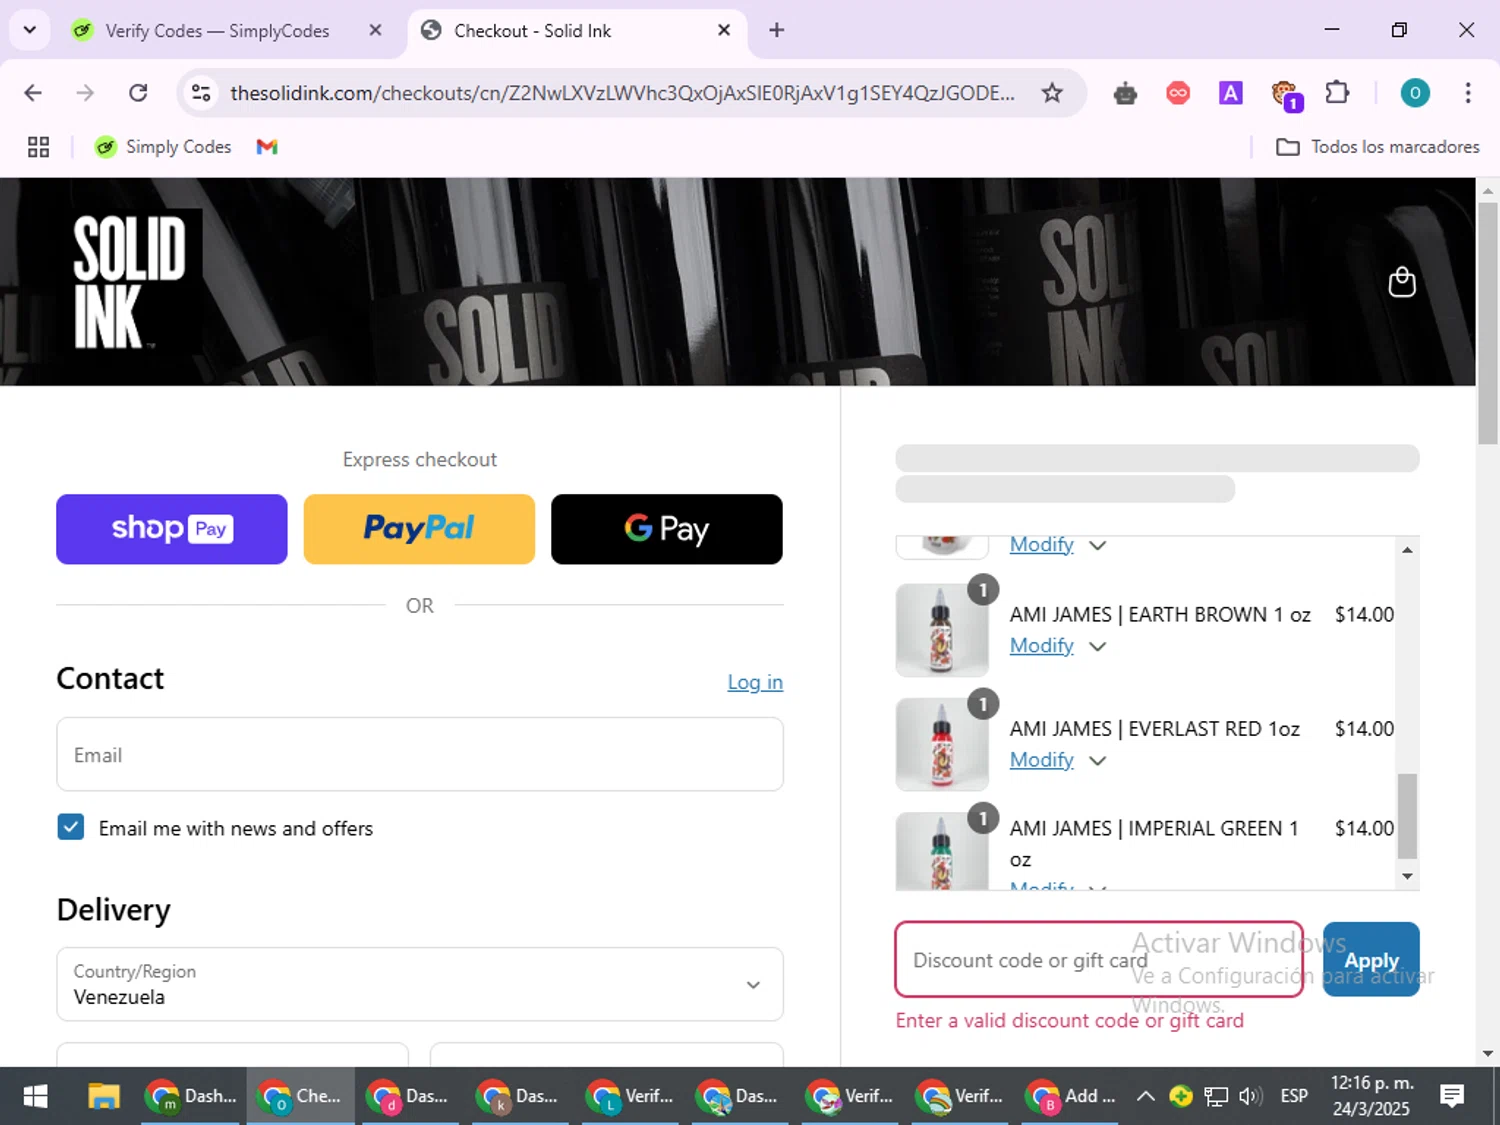Image resolution: width=1500 pixels, height=1125 pixels.
Task: Reload the current page
Action: [138, 93]
